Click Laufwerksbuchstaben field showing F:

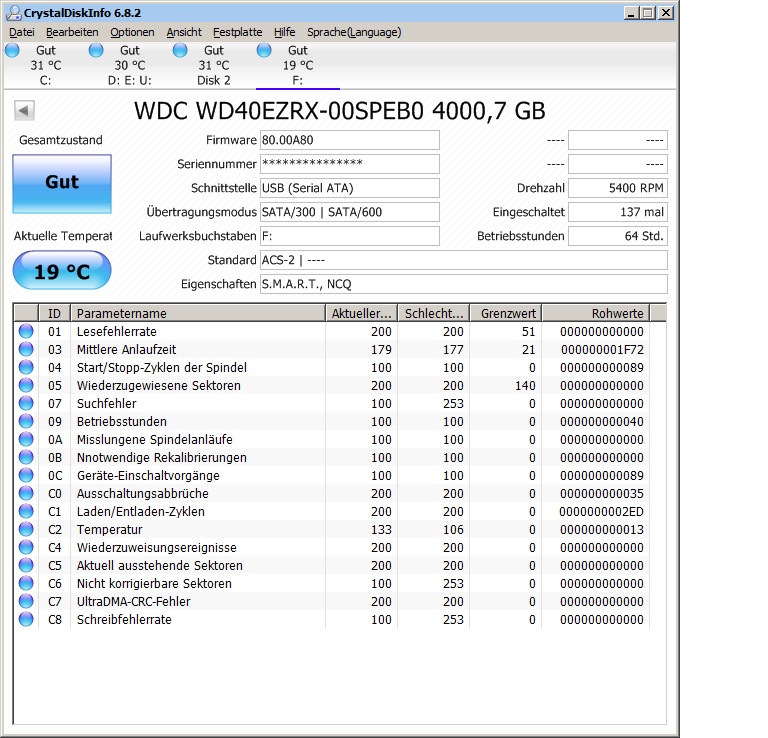pyautogui.click(x=350, y=236)
